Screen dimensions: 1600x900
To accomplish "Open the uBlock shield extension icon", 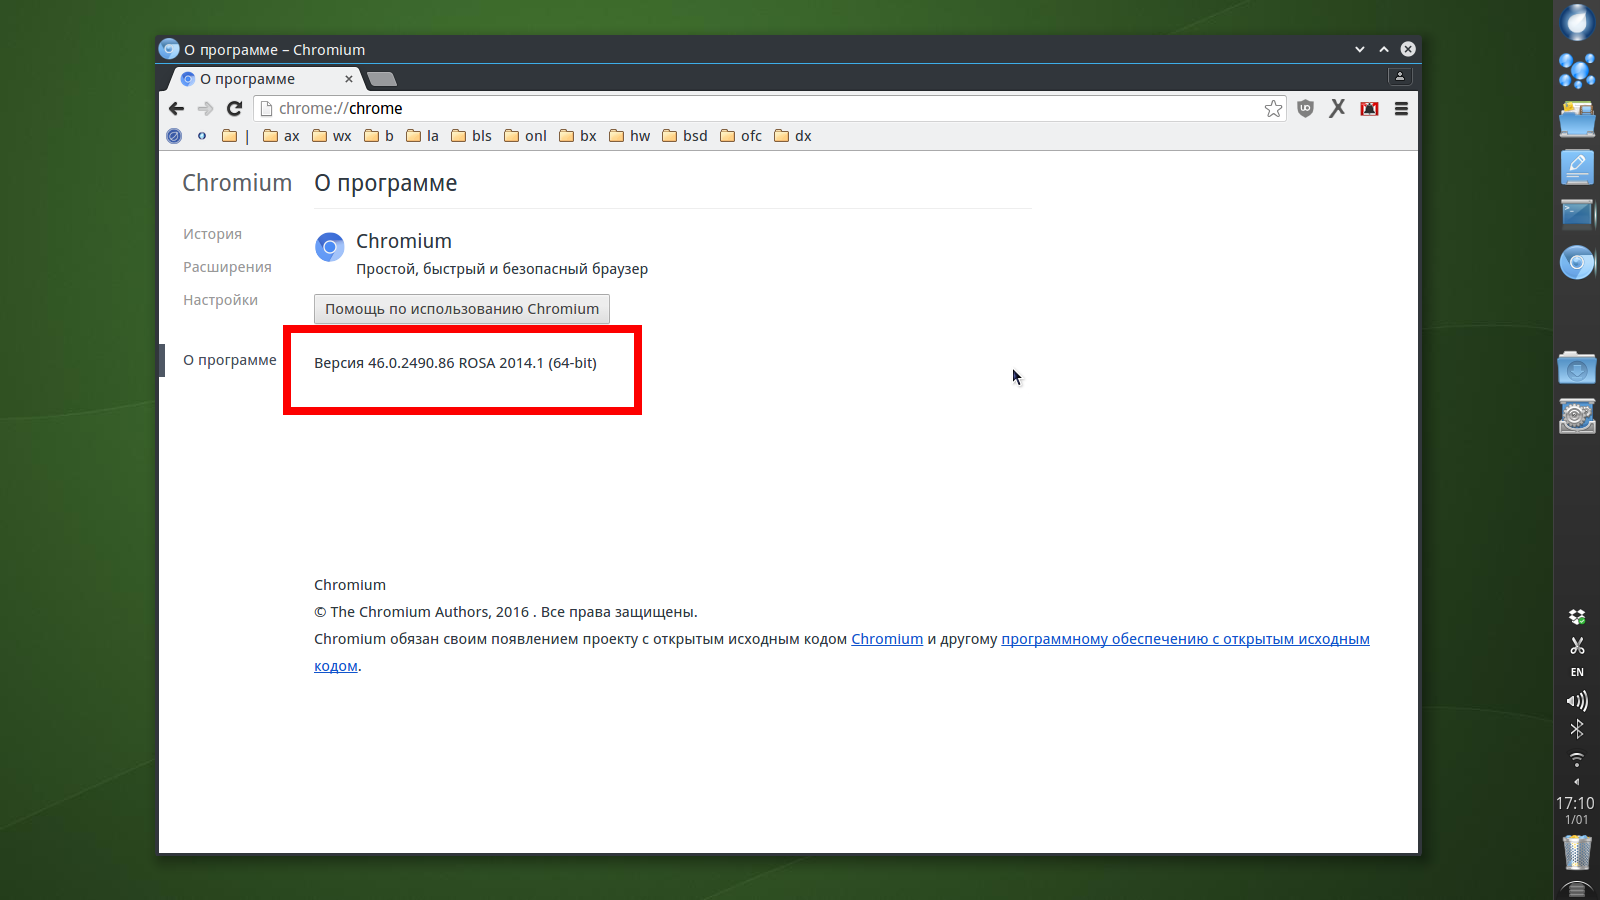I will (x=1305, y=108).
